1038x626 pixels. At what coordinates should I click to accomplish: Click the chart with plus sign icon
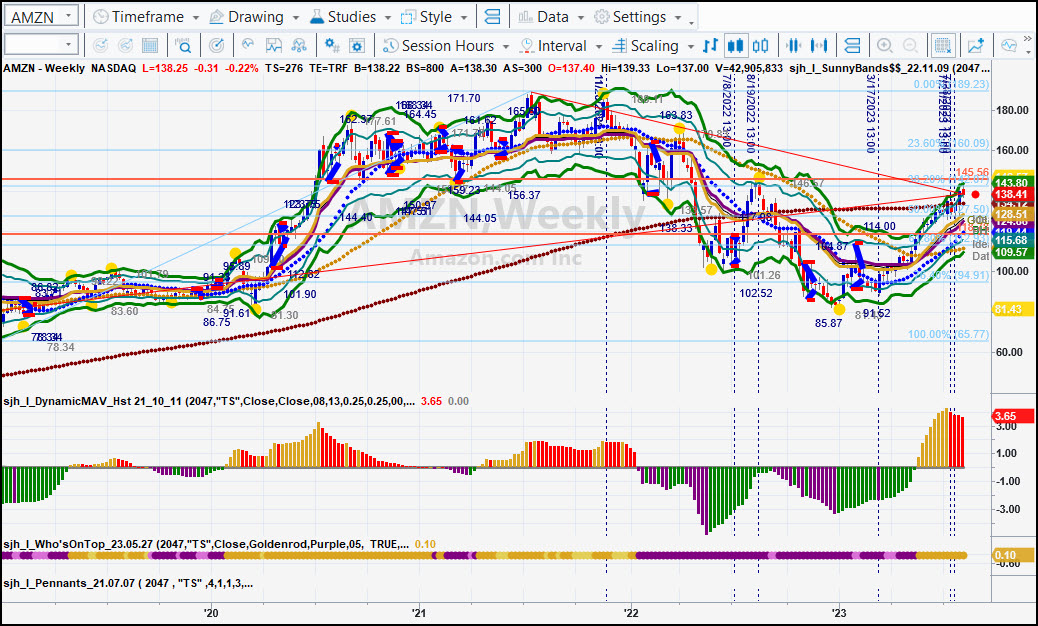point(976,46)
